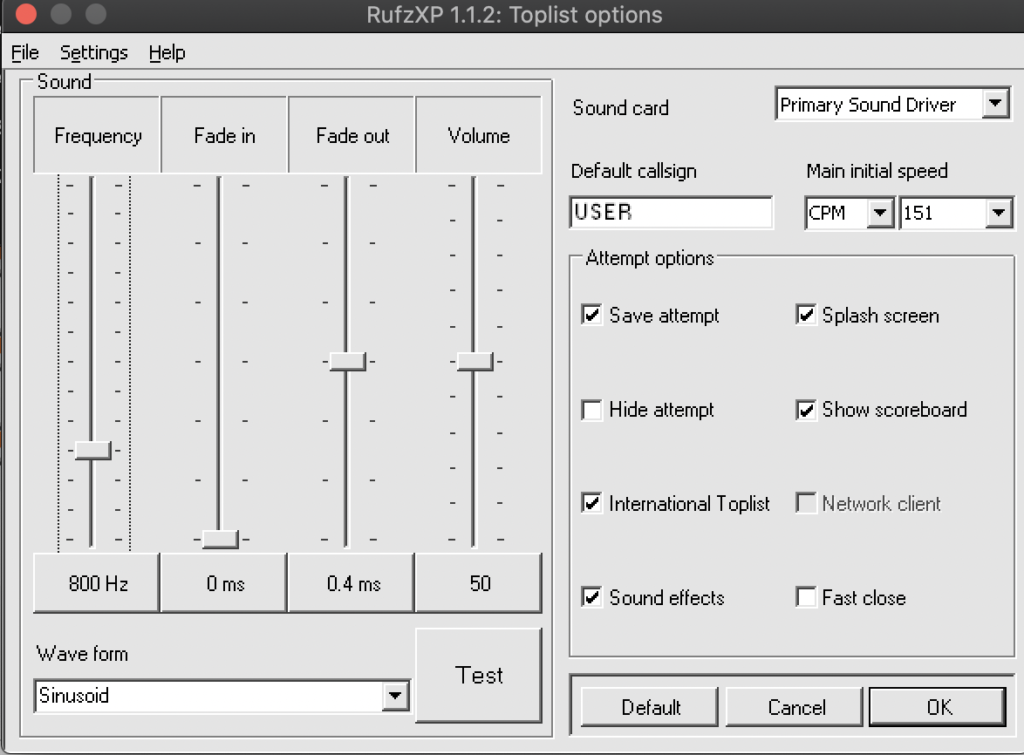Click Cancel to discard changes
This screenshot has width=1024, height=755.
point(796,707)
